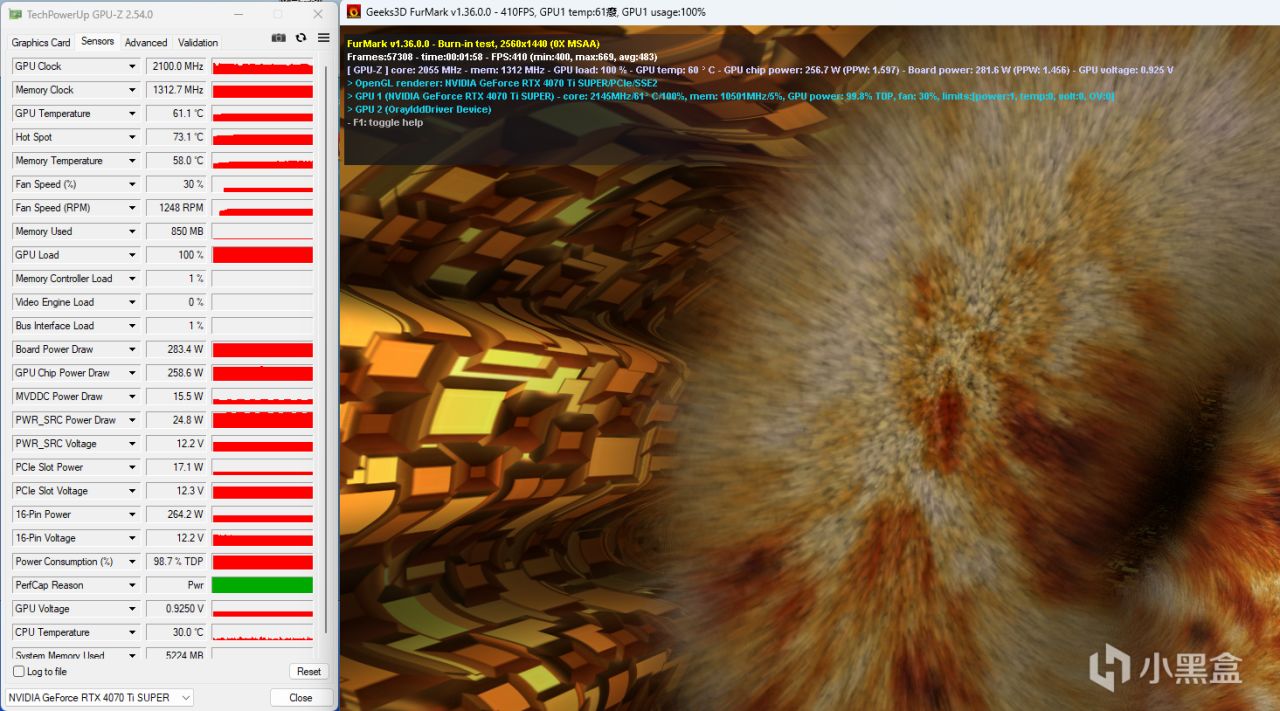This screenshot has height=711, width=1280.
Task: Expand the GPU Temperature sensor dropdown
Action: click(x=132, y=114)
